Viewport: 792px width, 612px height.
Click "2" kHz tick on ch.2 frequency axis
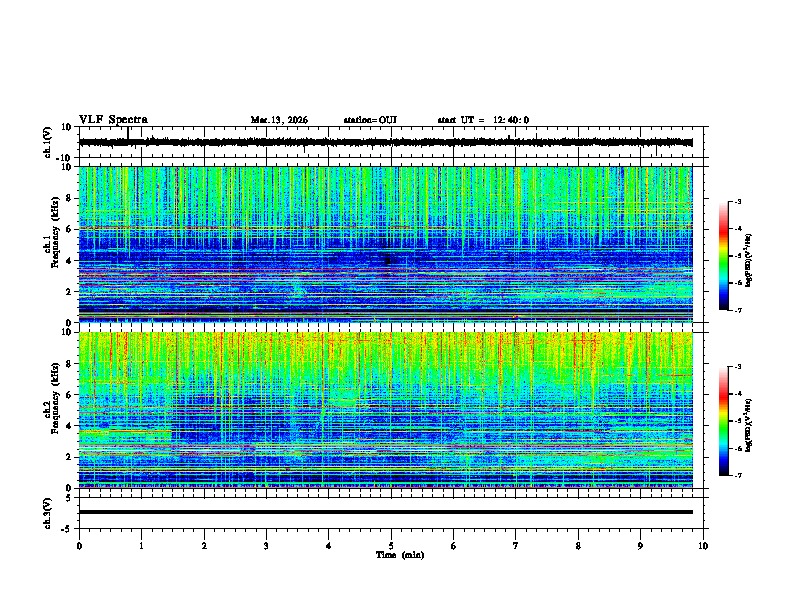(70, 457)
